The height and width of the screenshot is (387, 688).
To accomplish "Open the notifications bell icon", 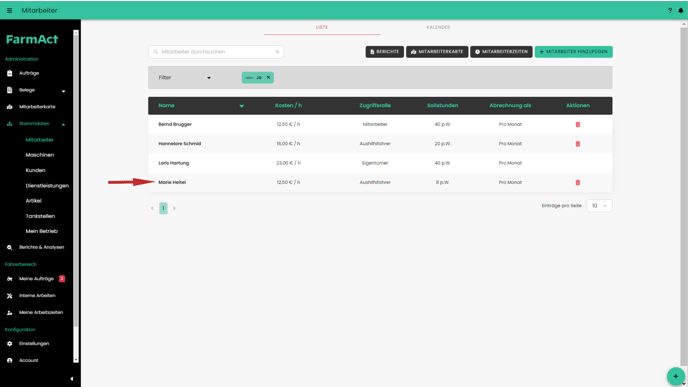I will tap(681, 11).
